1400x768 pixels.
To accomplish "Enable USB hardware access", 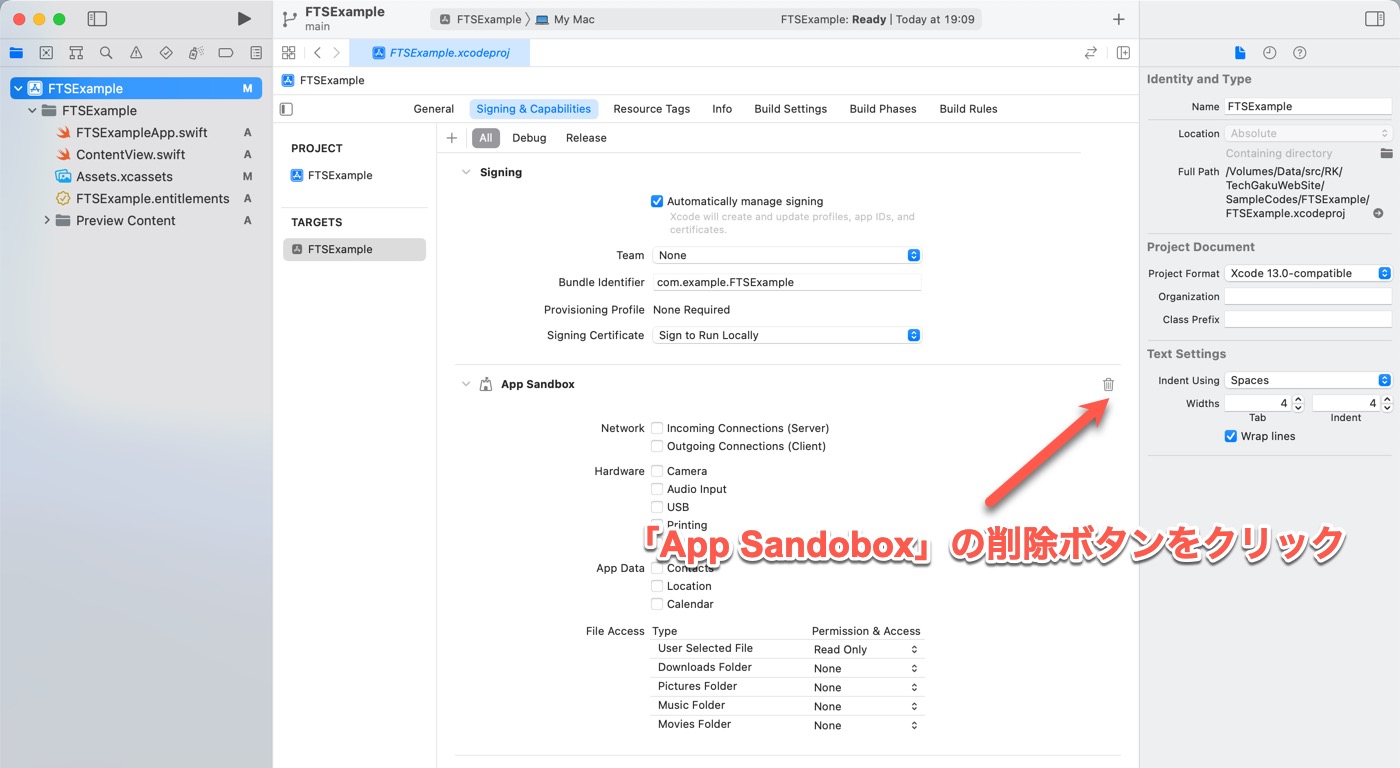I will [657, 507].
